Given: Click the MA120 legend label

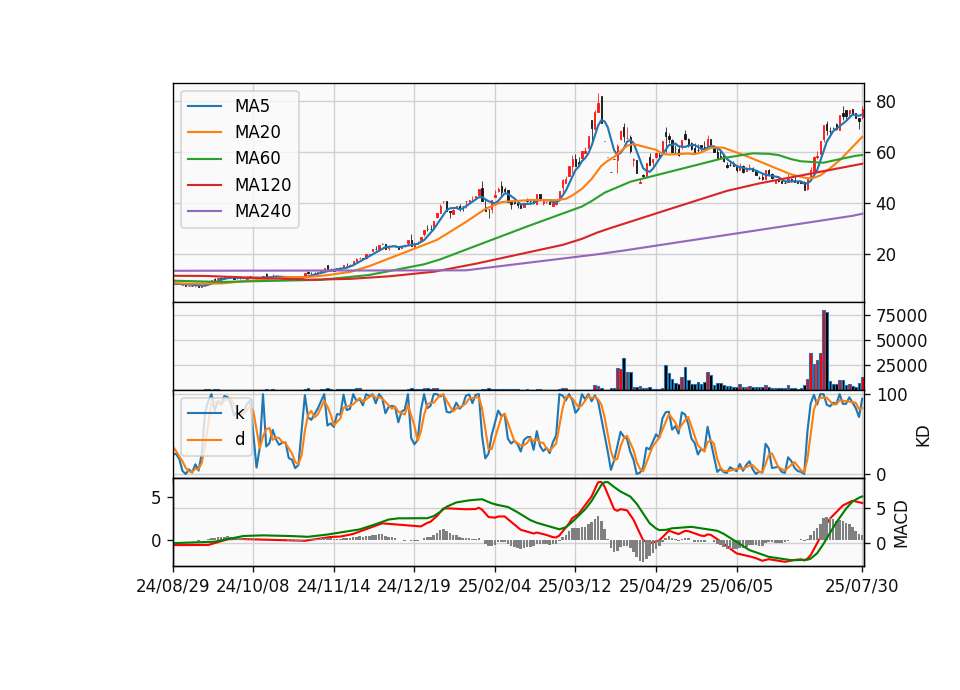Looking at the screenshot, I should pyautogui.click(x=263, y=185).
